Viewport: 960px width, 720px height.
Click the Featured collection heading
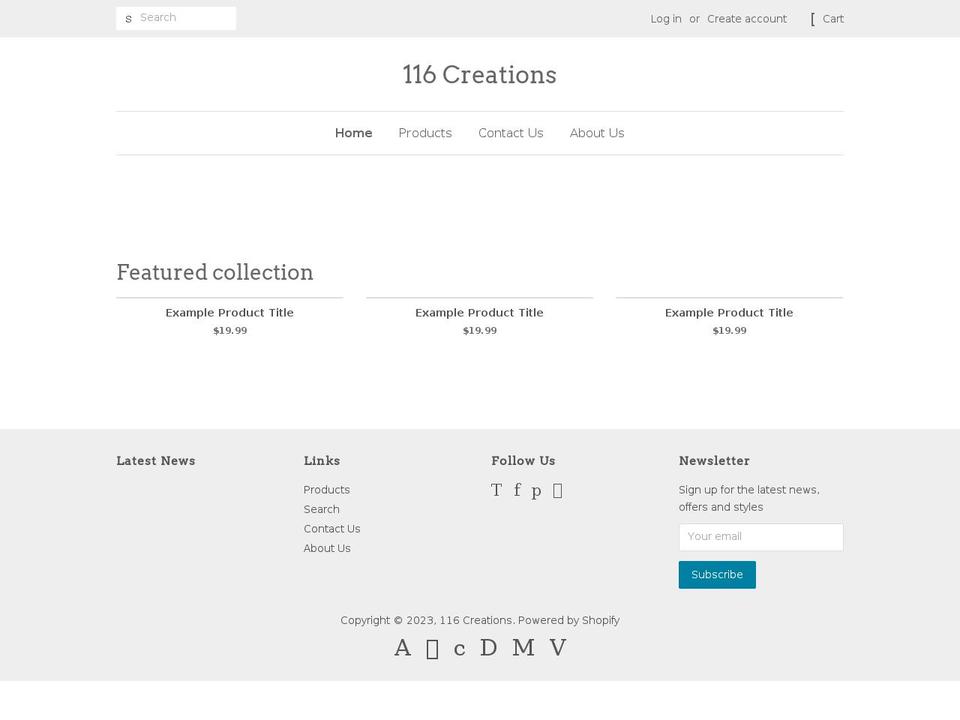click(215, 272)
